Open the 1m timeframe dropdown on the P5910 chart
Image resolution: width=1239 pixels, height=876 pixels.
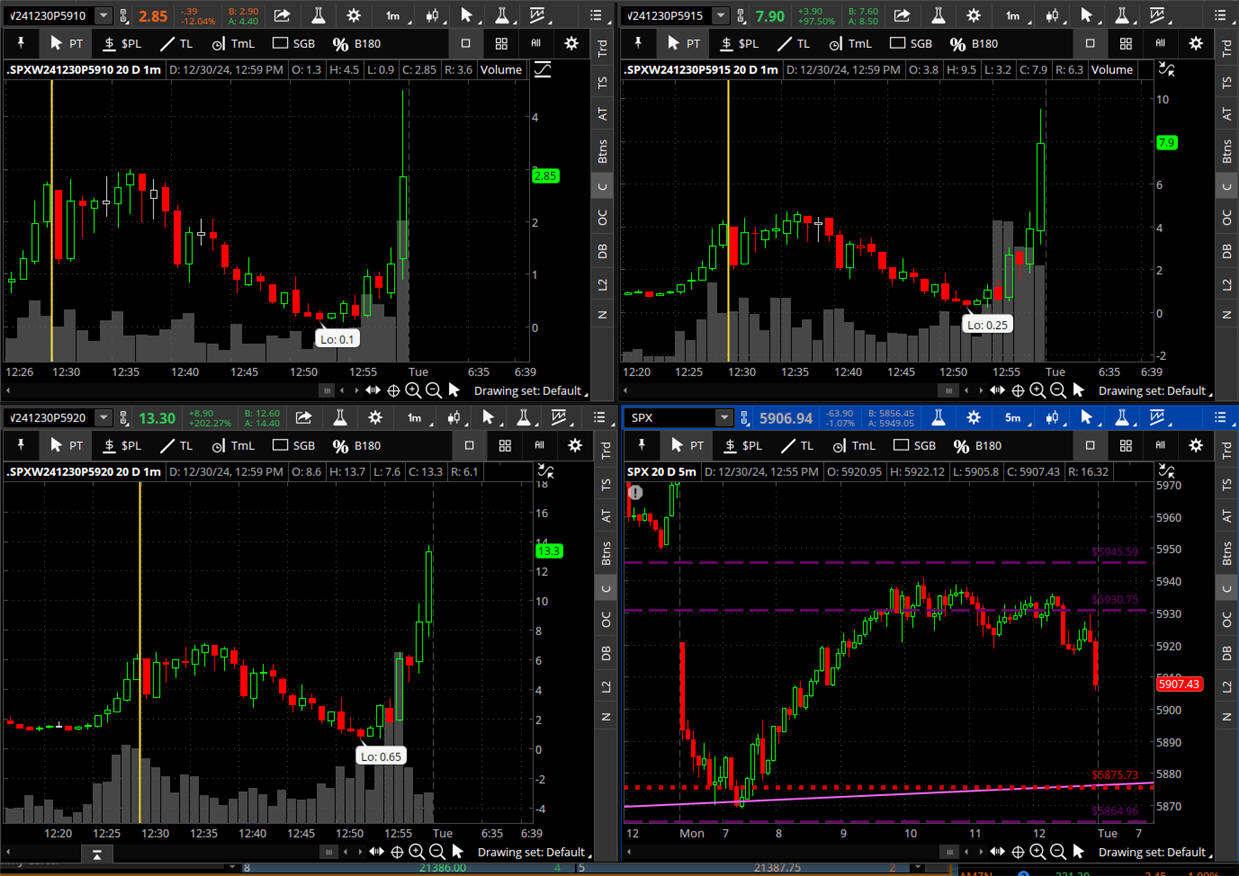(393, 16)
